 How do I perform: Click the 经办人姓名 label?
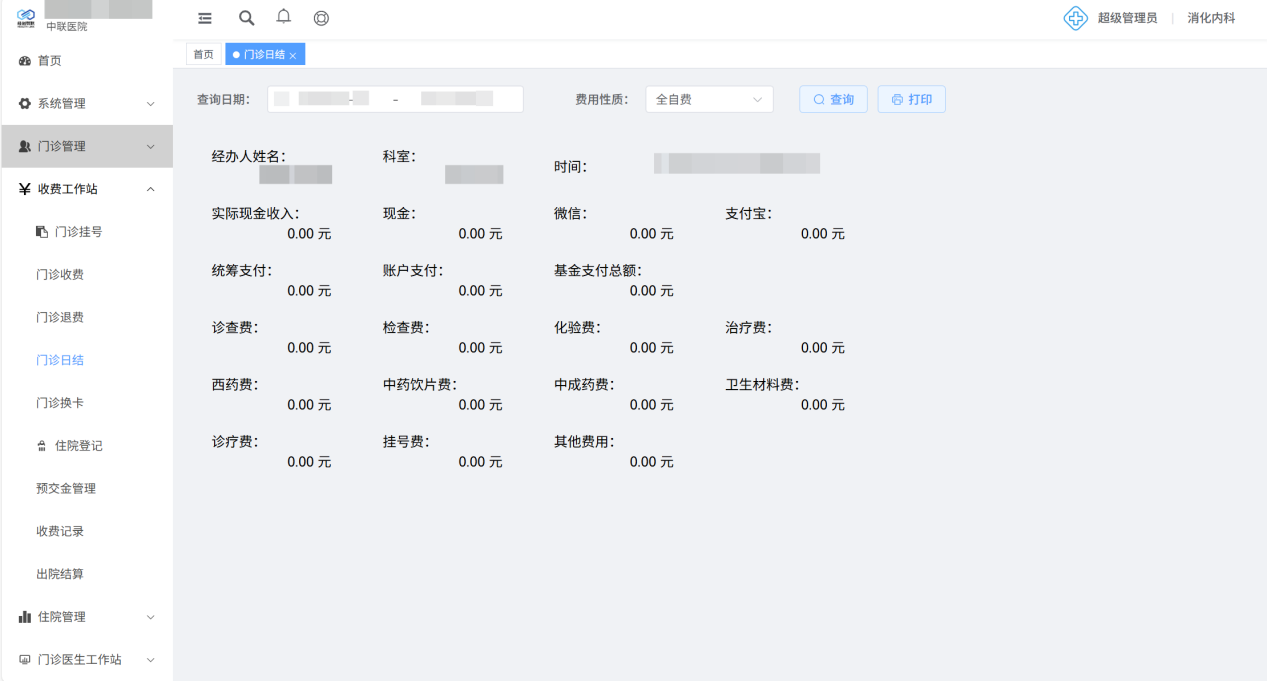click(248, 156)
